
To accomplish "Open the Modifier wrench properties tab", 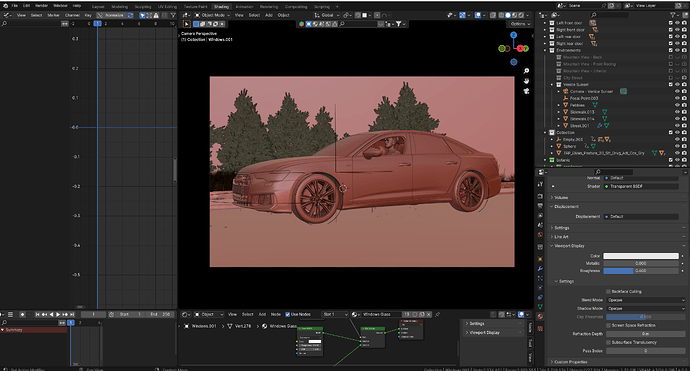I will [x=540, y=269].
